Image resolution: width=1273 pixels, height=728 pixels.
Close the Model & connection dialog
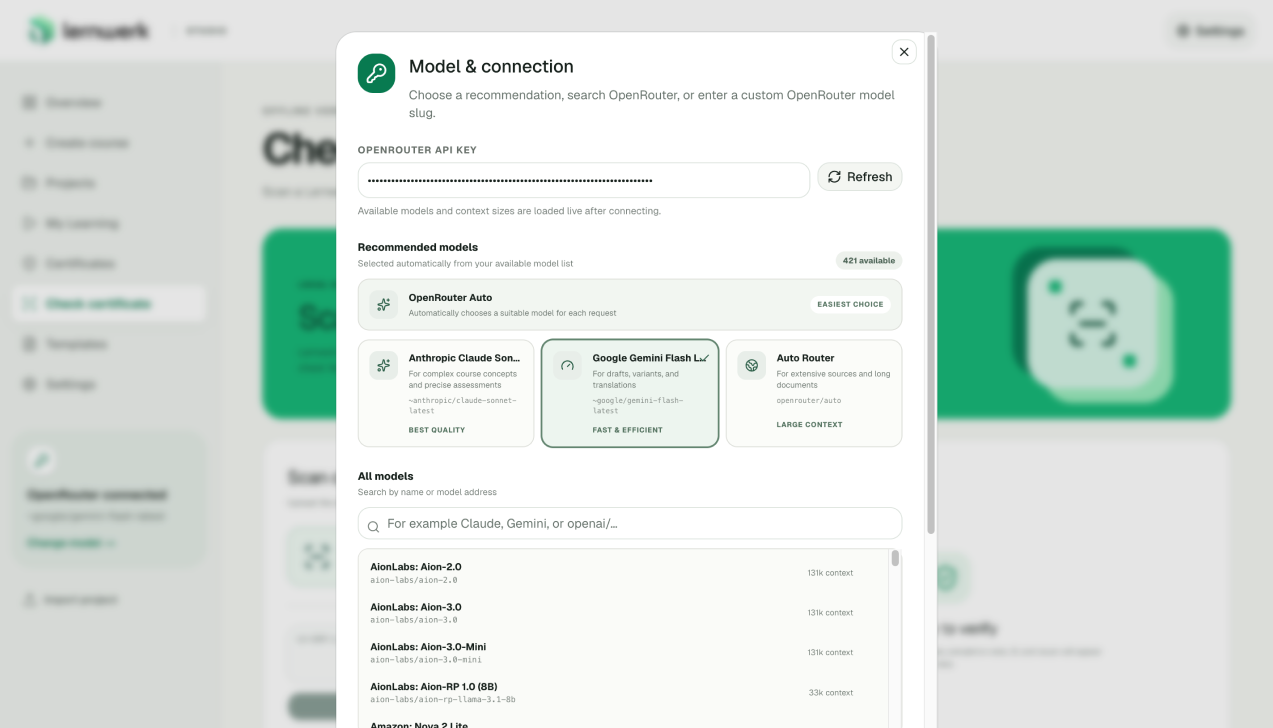(904, 52)
